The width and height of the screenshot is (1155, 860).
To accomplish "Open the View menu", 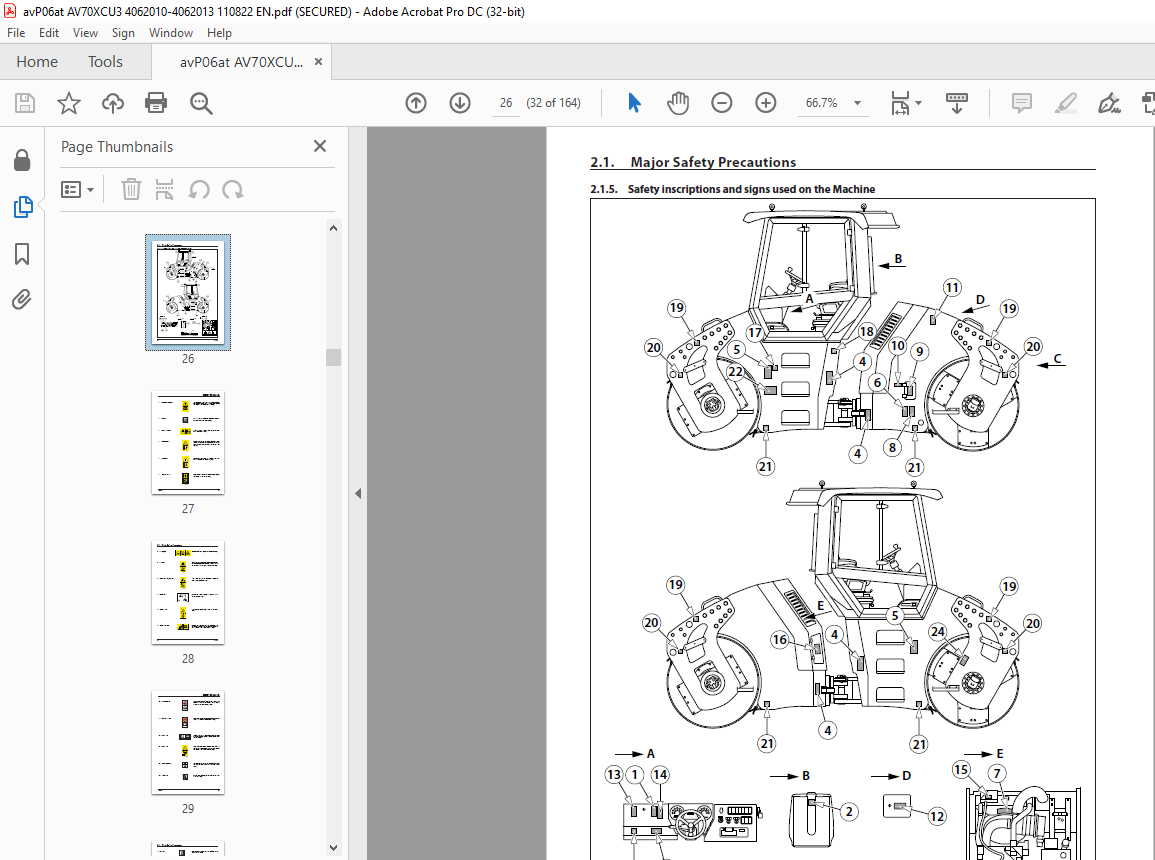I will pyautogui.click(x=85, y=32).
